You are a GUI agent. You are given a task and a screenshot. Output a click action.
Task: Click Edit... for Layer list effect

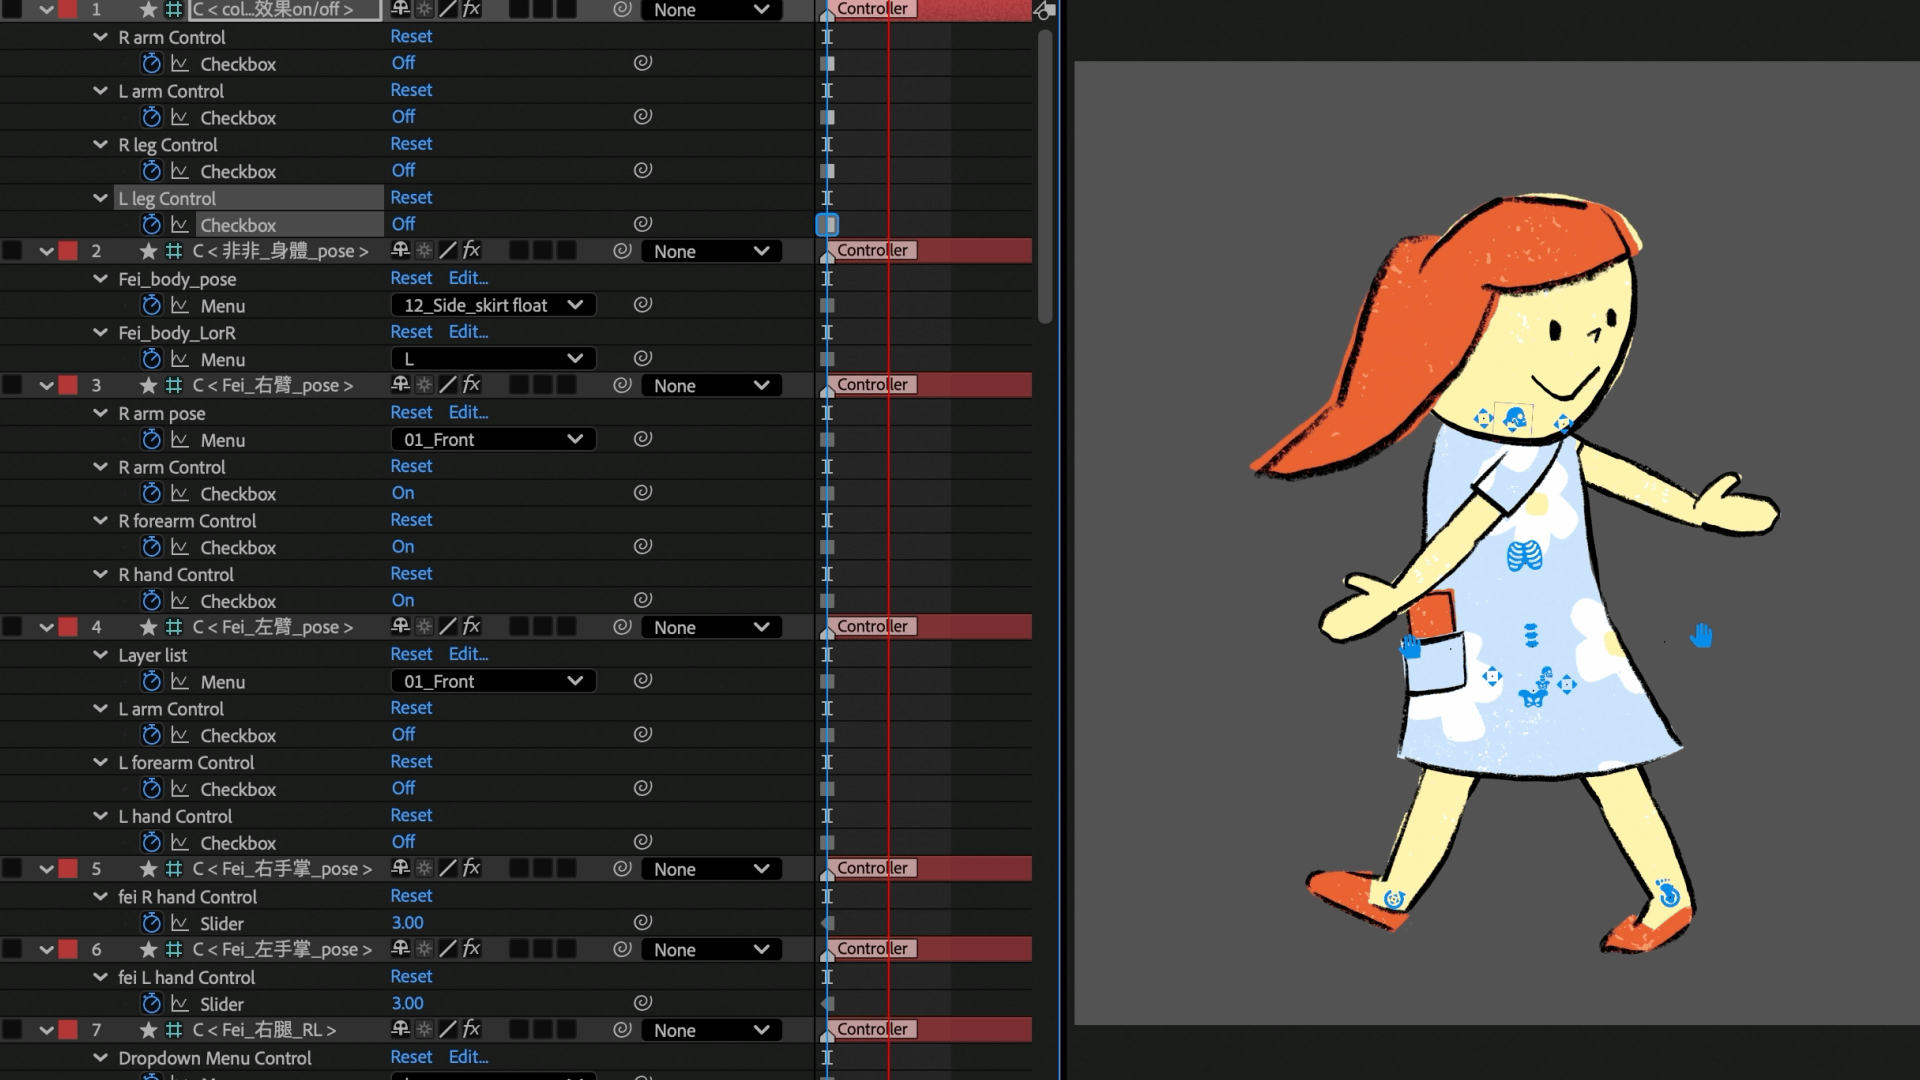[x=468, y=654]
